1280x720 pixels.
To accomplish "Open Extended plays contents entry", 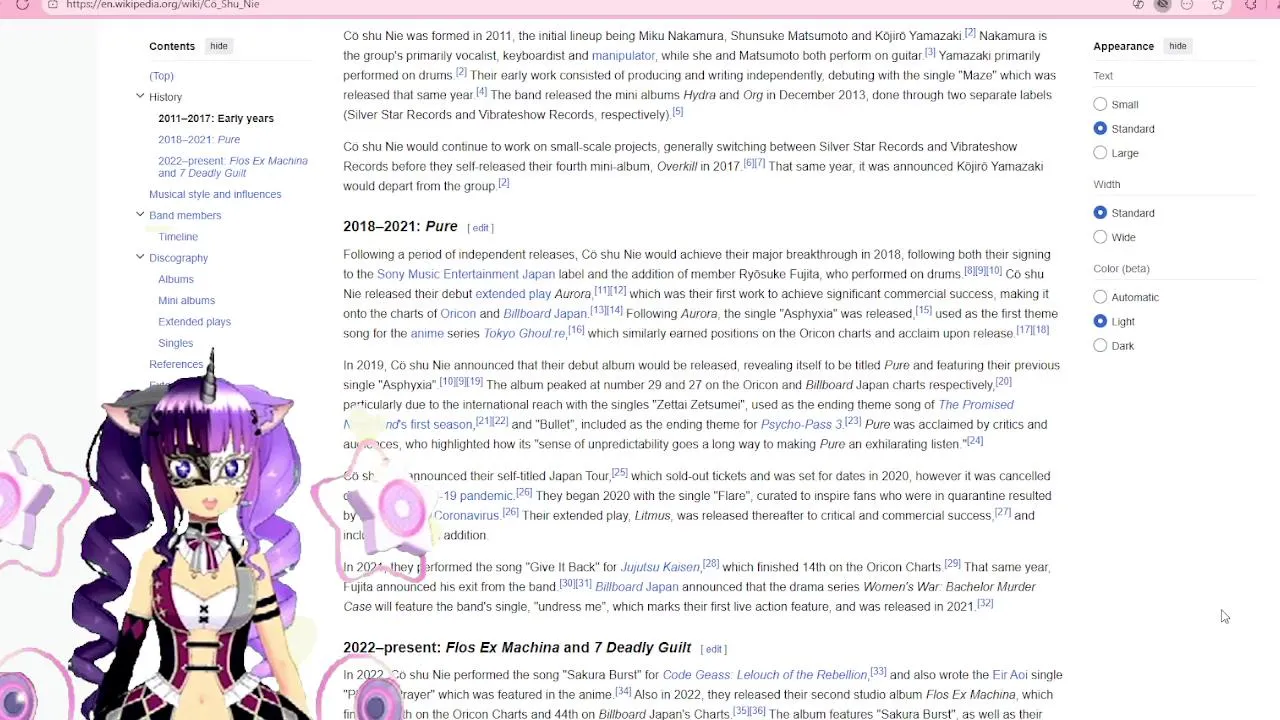I will click(x=194, y=322).
